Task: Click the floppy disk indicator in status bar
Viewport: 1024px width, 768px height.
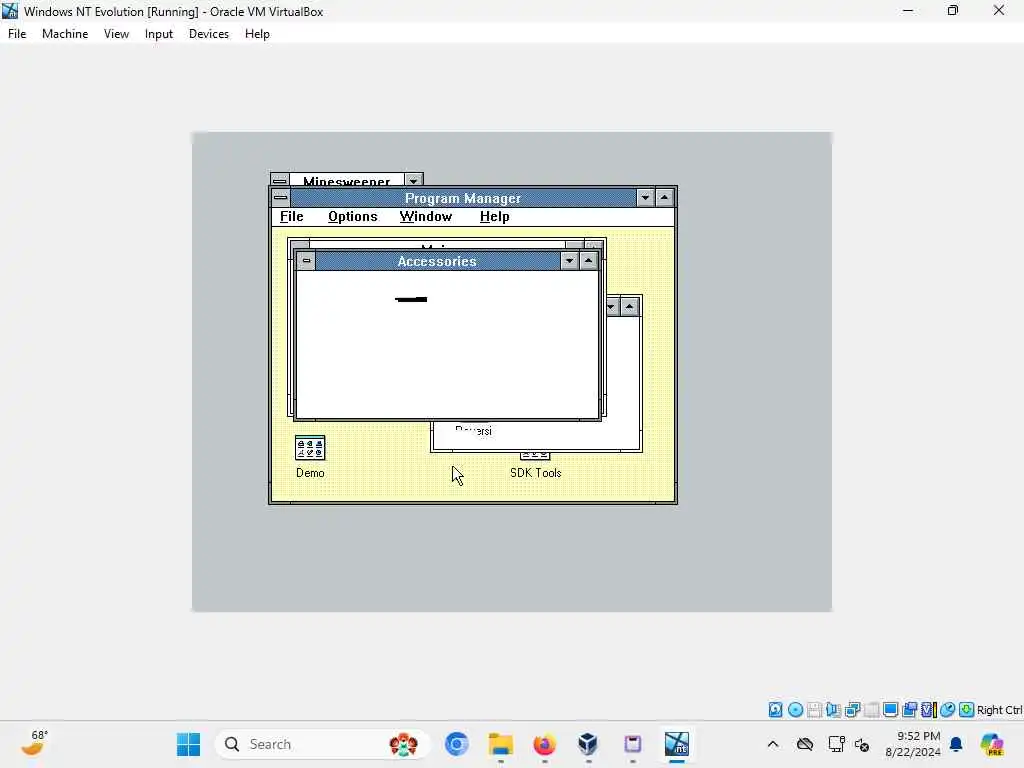Action: pos(814,710)
